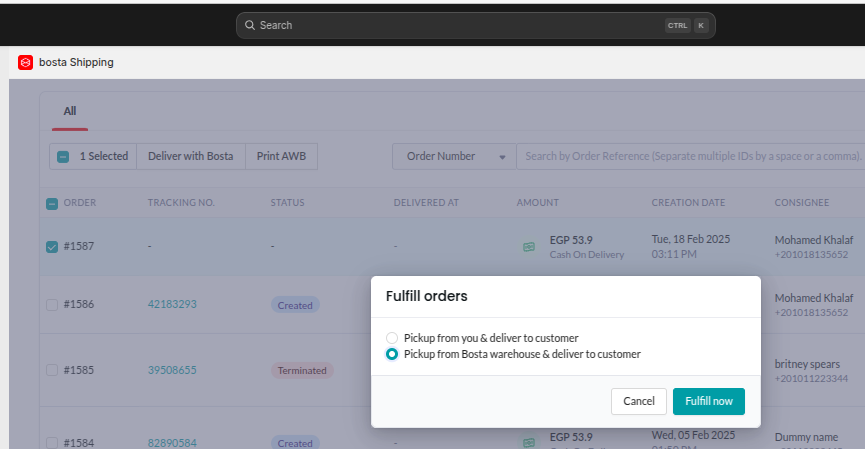Image resolution: width=865 pixels, height=449 pixels.
Task: Click consignee britney spears
Action: click(807, 364)
